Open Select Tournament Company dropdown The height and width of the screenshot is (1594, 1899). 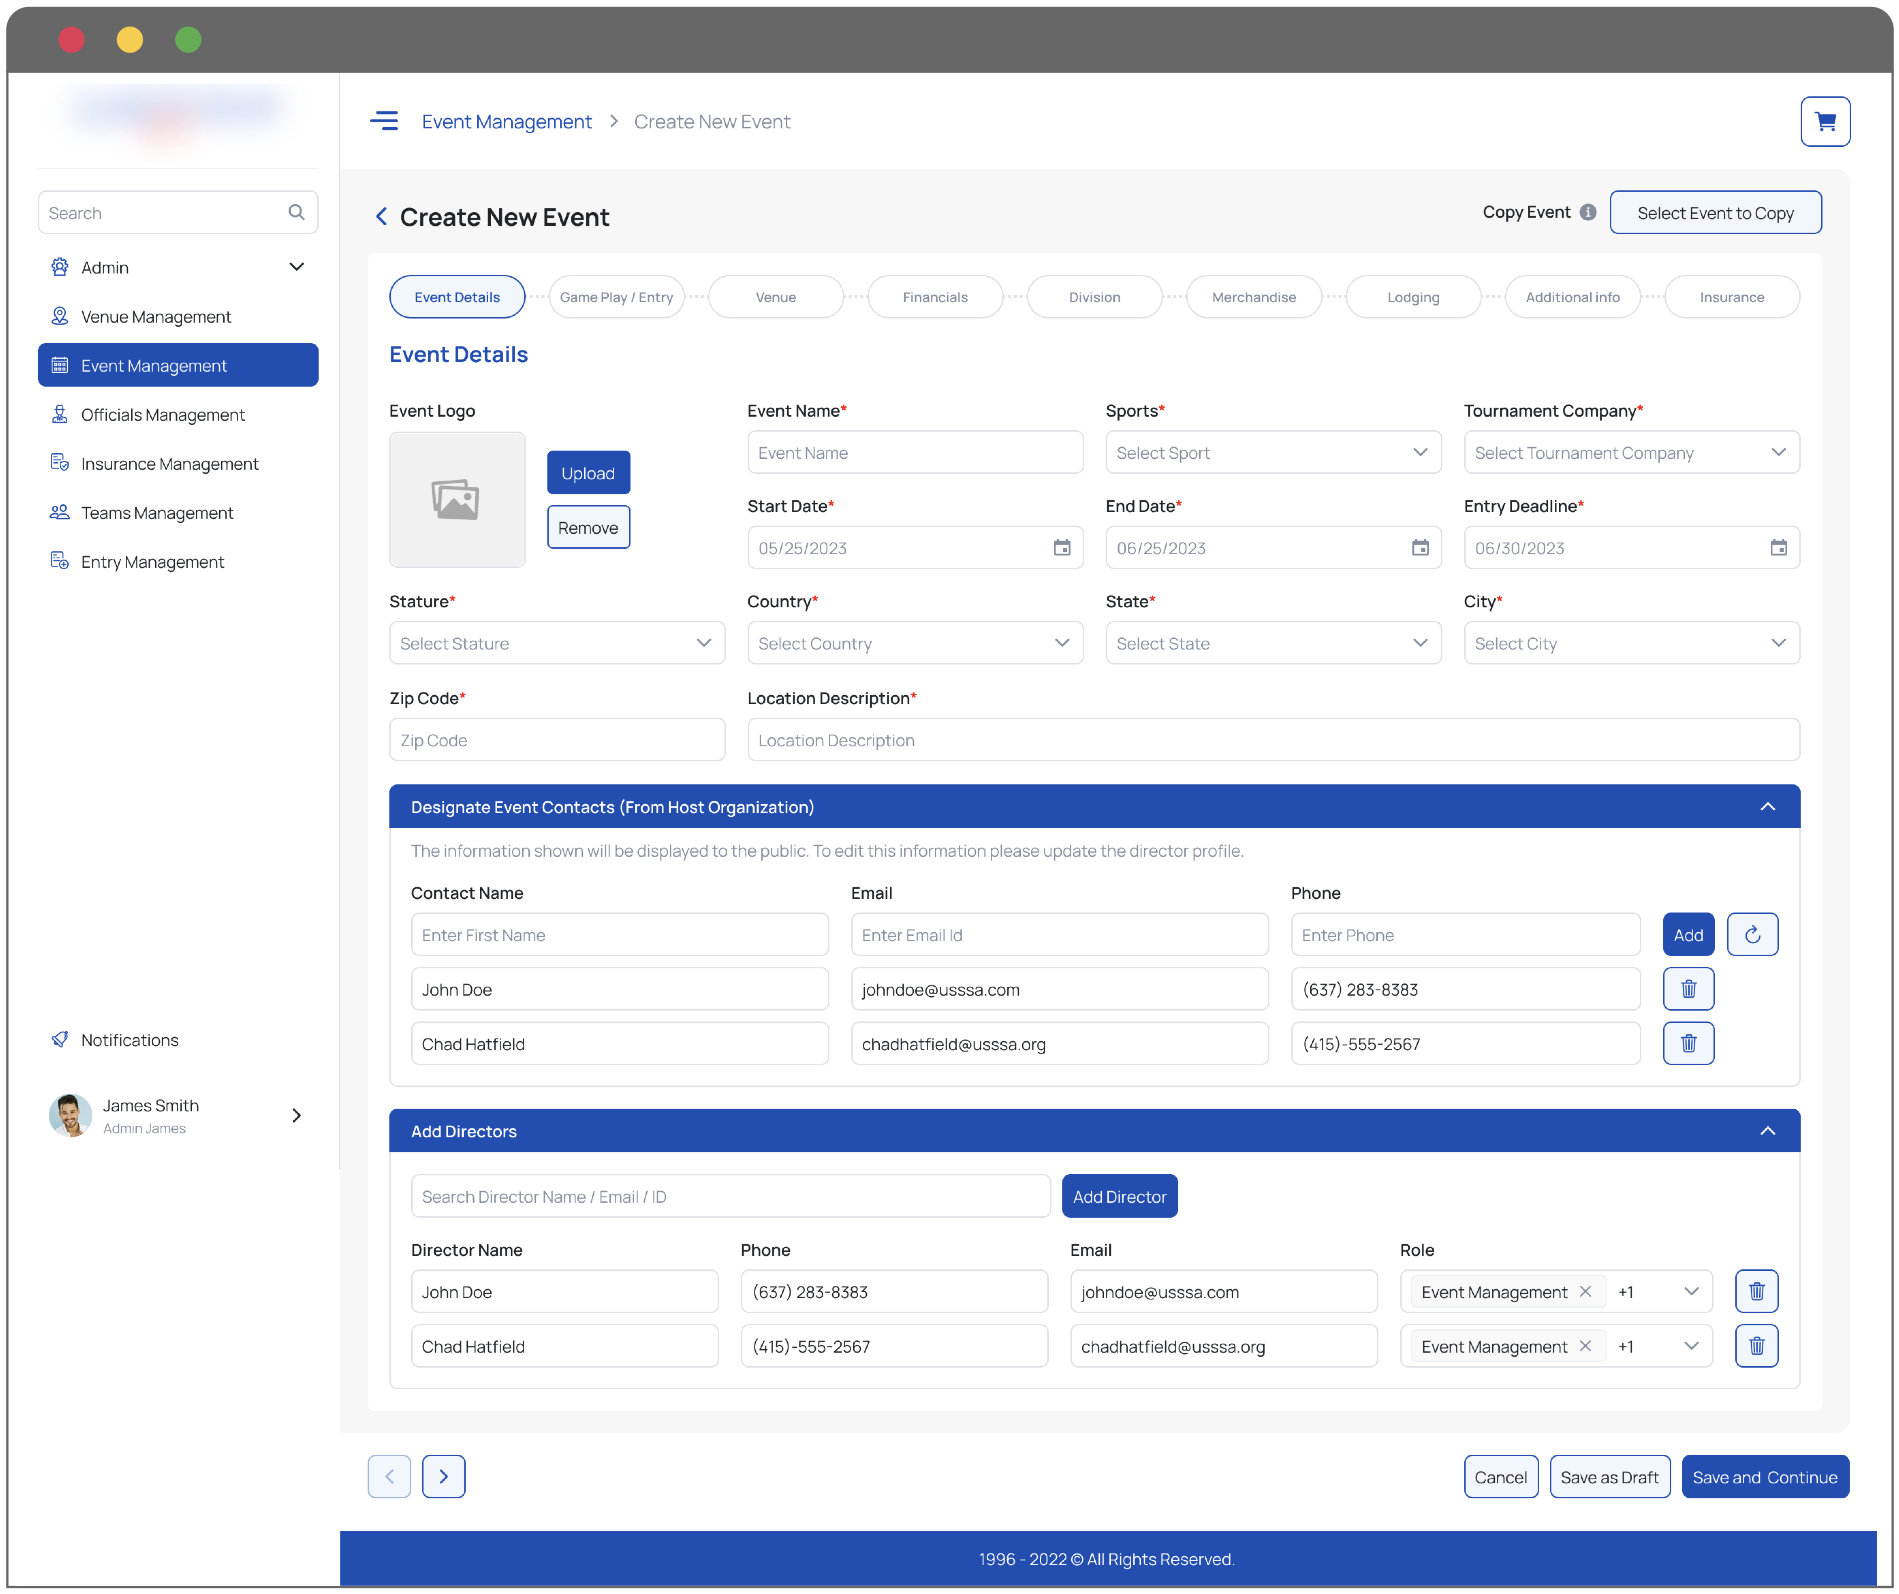1631,452
